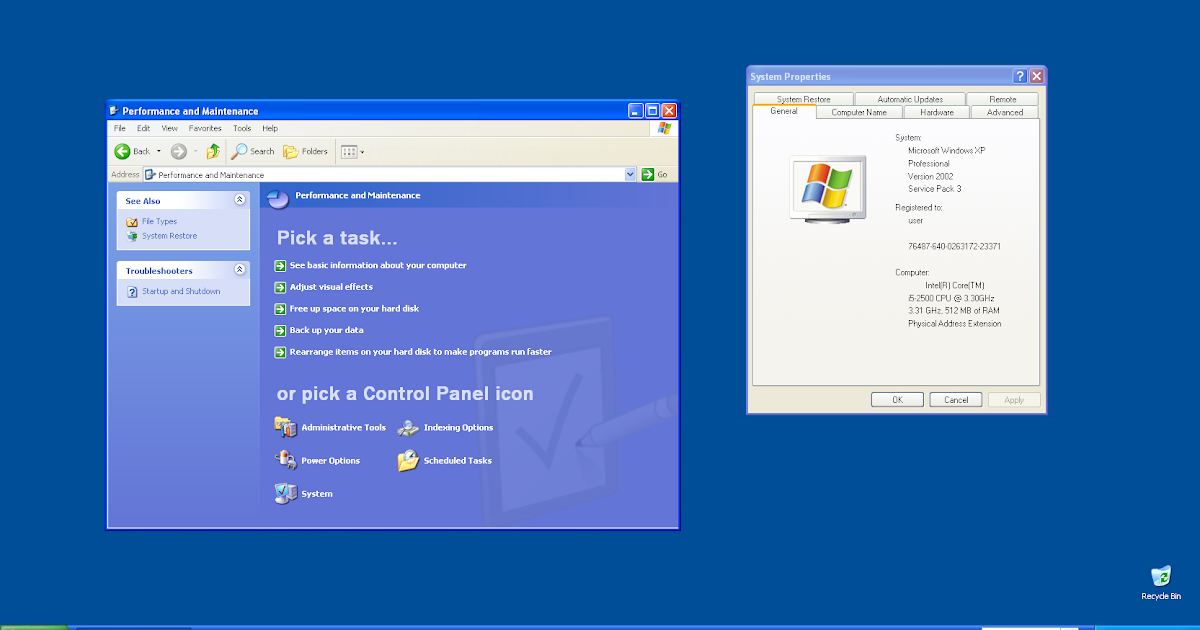Open System Restore link in See Also
This screenshot has height=630, width=1200.
(x=169, y=236)
